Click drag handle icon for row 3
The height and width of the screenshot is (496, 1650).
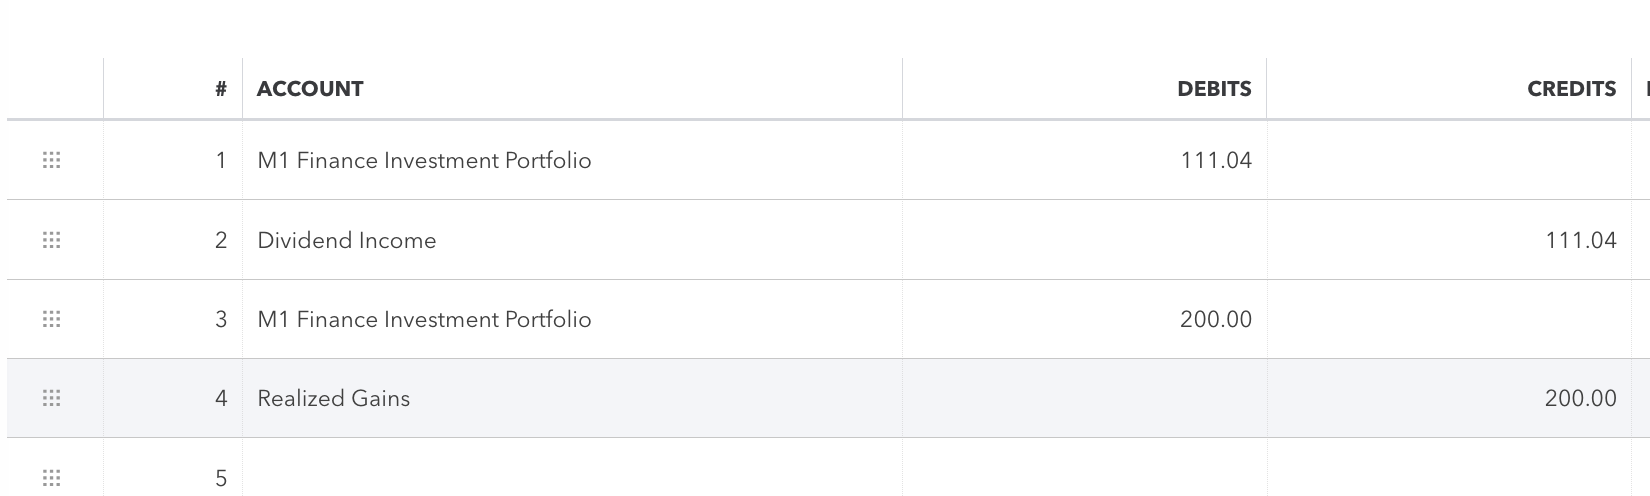click(52, 319)
